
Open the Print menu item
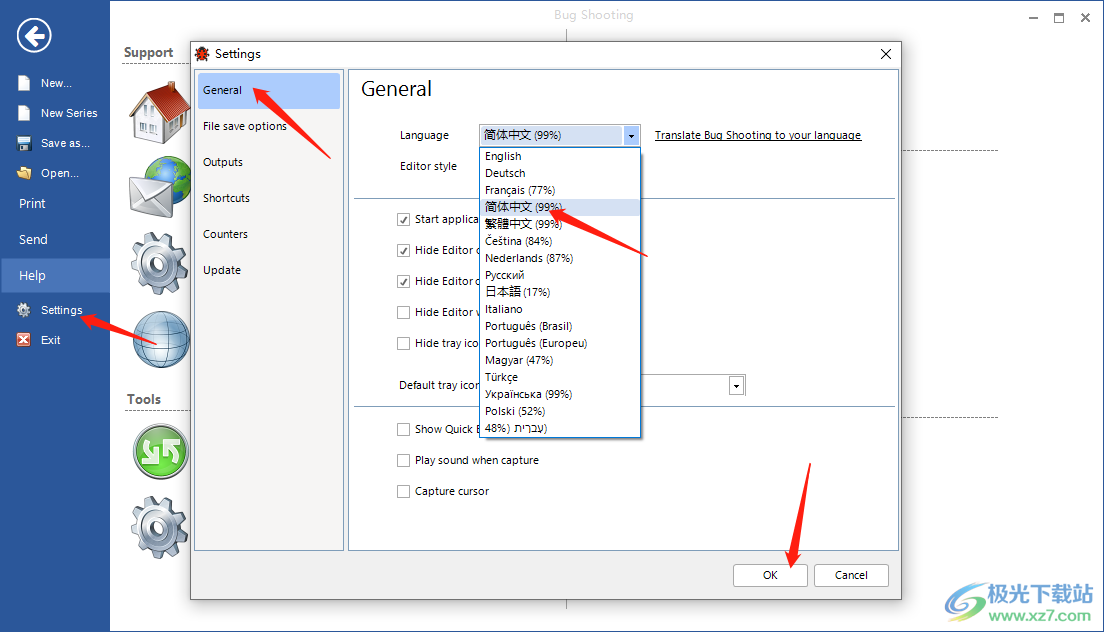55,203
